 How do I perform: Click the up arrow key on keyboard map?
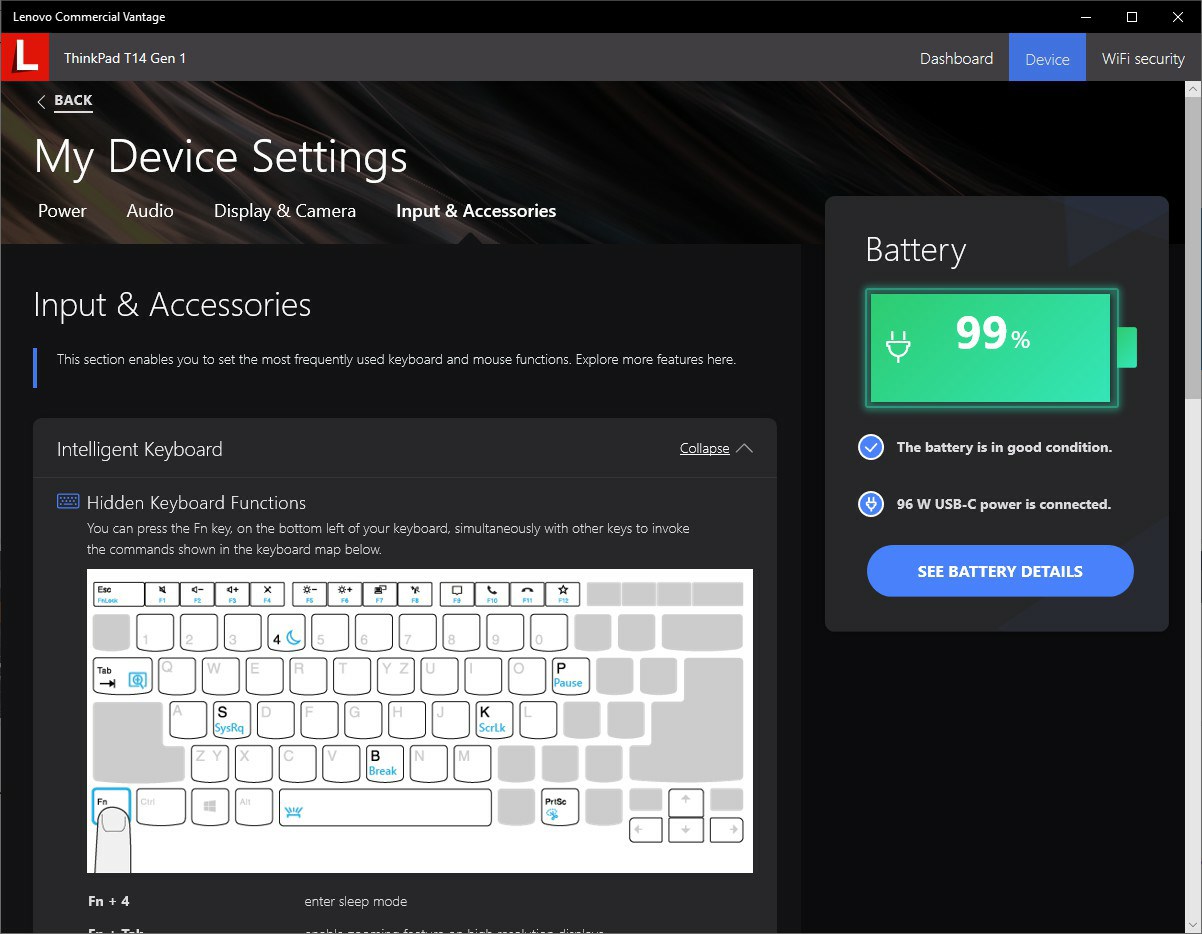pyautogui.click(x=685, y=800)
